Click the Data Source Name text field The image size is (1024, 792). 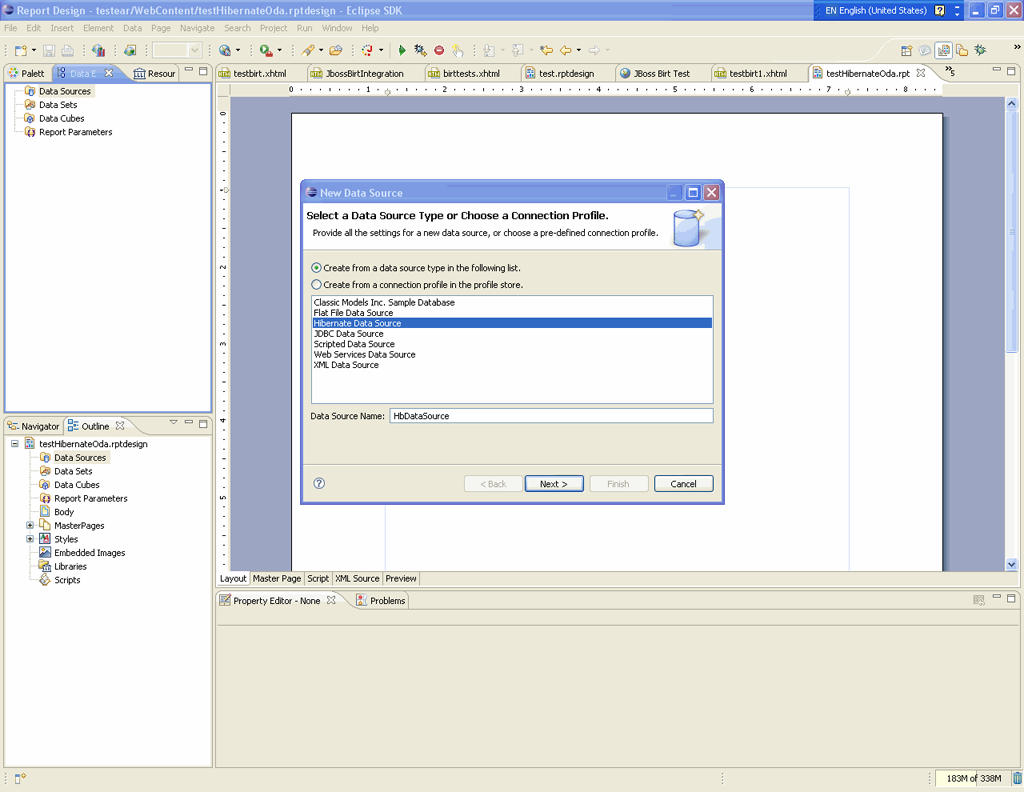551,416
